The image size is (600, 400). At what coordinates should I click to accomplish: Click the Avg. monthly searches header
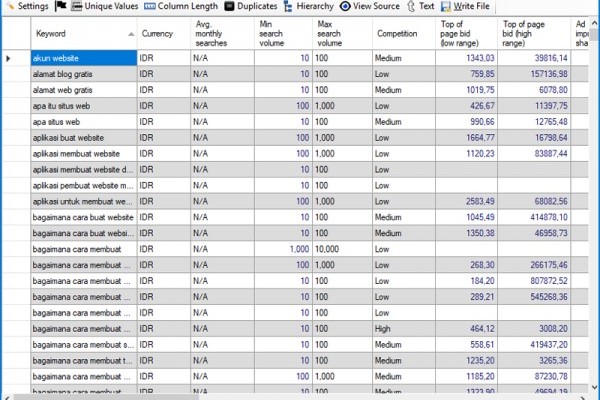click(x=222, y=34)
